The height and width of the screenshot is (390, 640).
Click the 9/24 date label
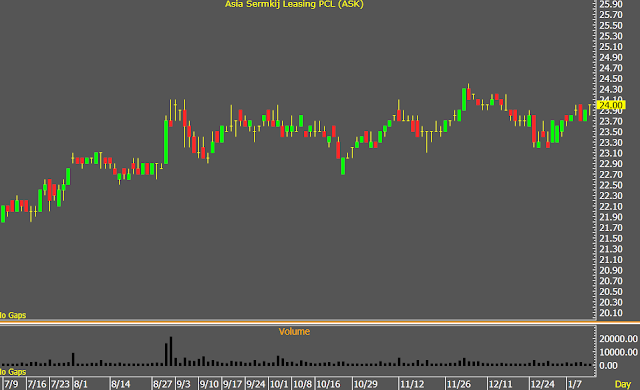pos(256,384)
